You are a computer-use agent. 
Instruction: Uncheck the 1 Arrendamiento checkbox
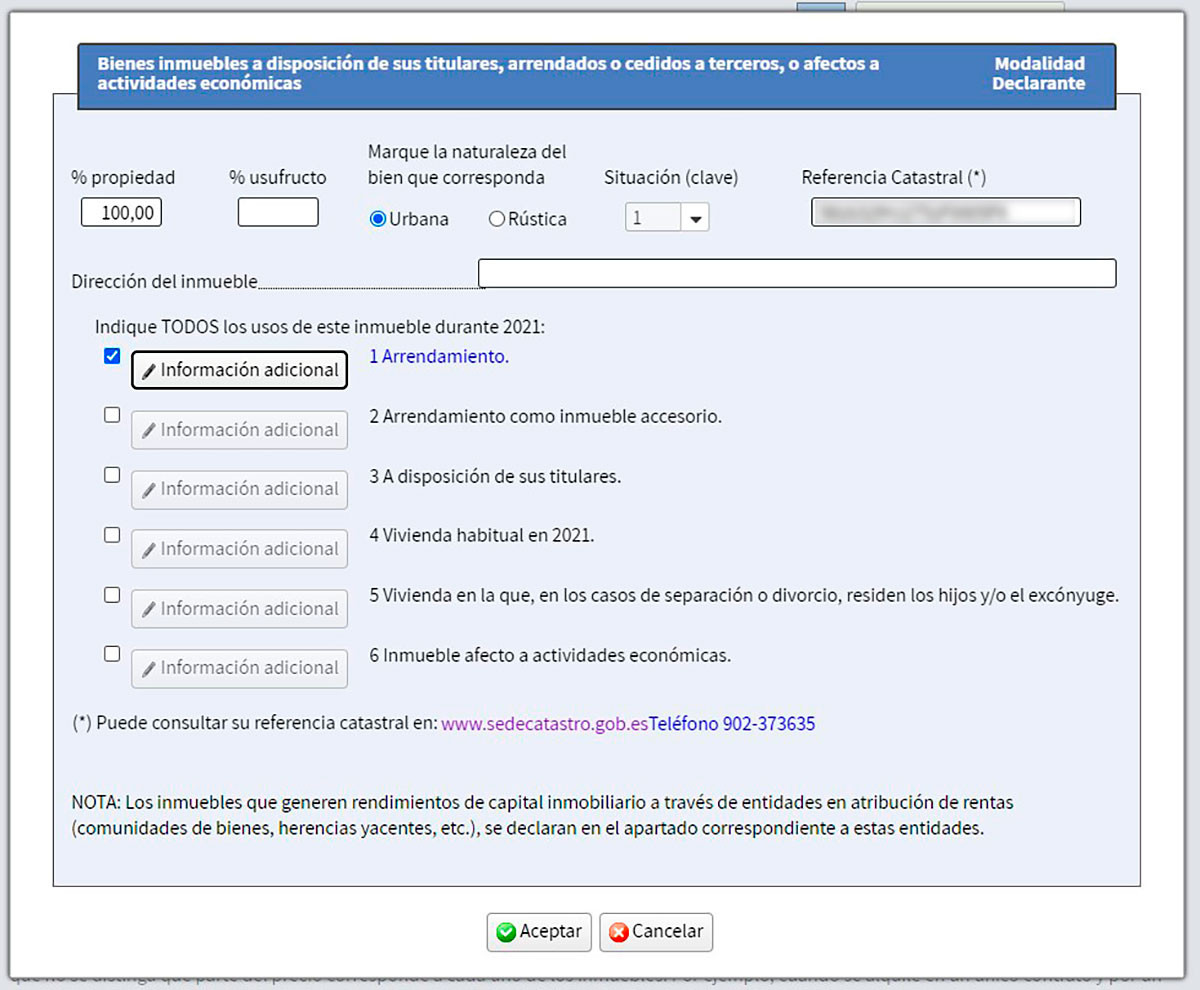tap(112, 356)
